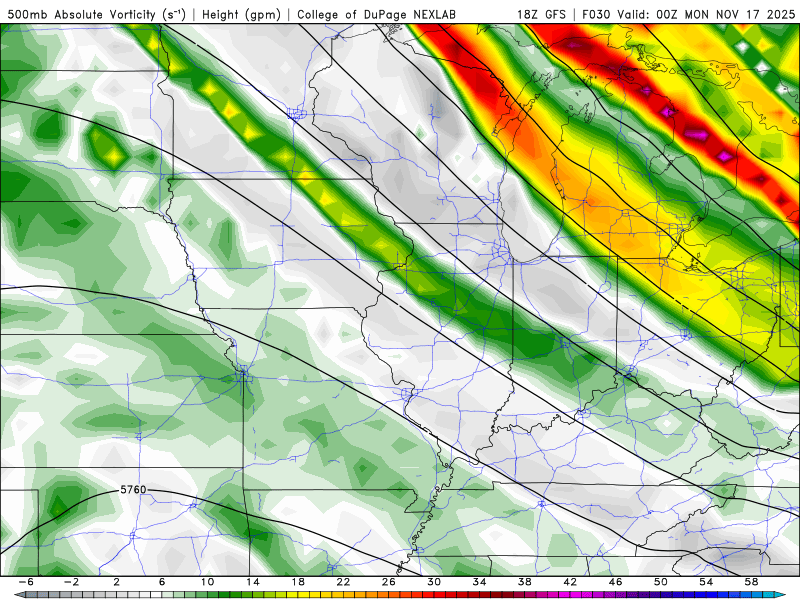Click the 6 colorbar tick label
Screen dimensions: 800x600
click(x=162, y=582)
